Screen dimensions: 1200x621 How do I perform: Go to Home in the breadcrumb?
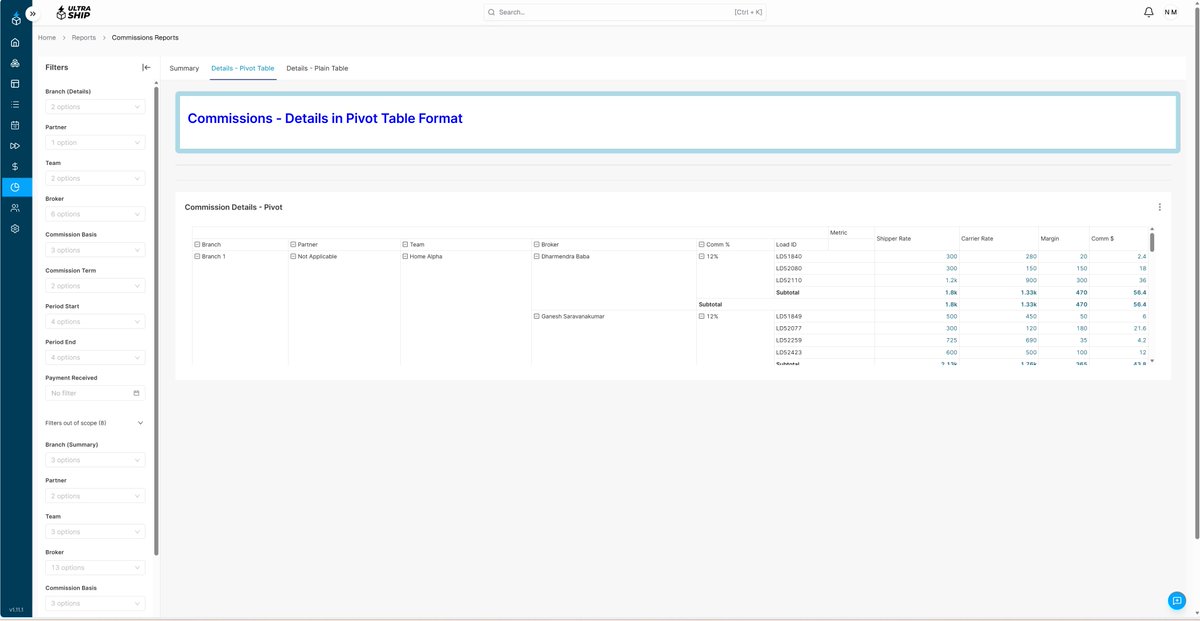(x=47, y=38)
